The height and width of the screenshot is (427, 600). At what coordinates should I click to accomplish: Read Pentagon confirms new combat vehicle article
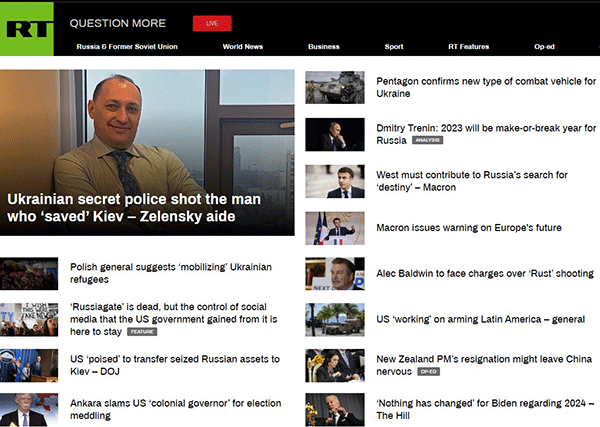pos(486,87)
